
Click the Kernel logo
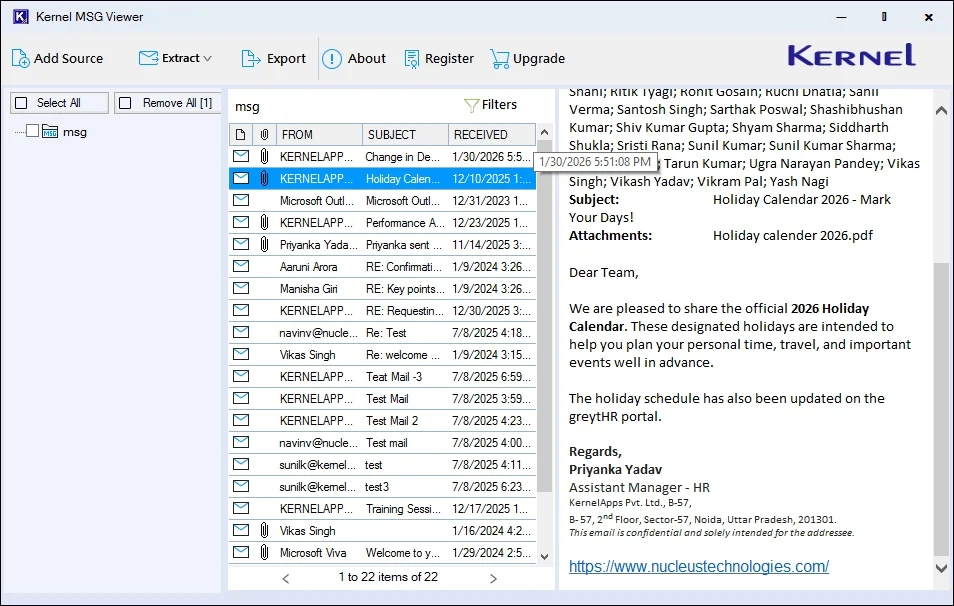tap(851, 55)
